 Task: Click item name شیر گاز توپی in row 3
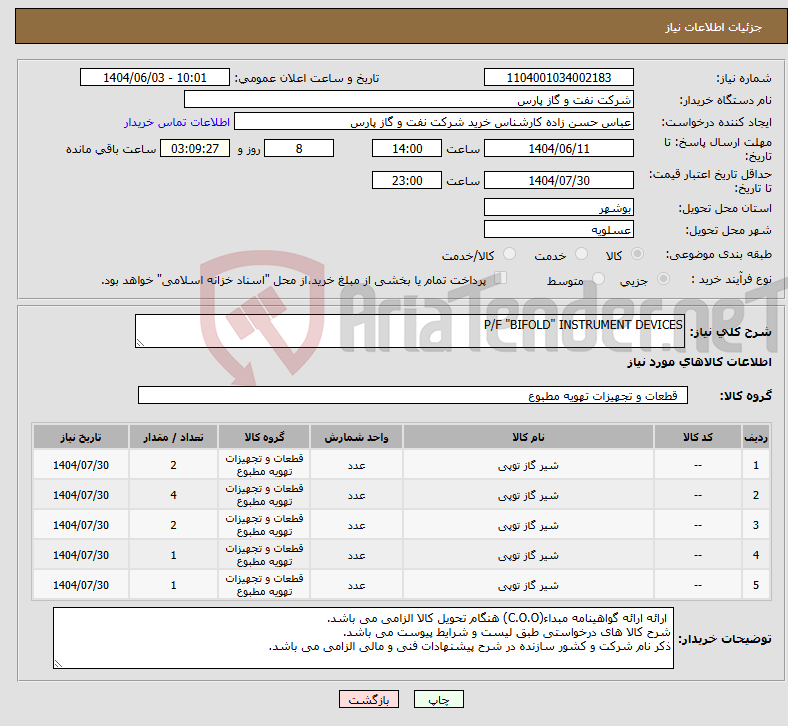tap(528, 526)
